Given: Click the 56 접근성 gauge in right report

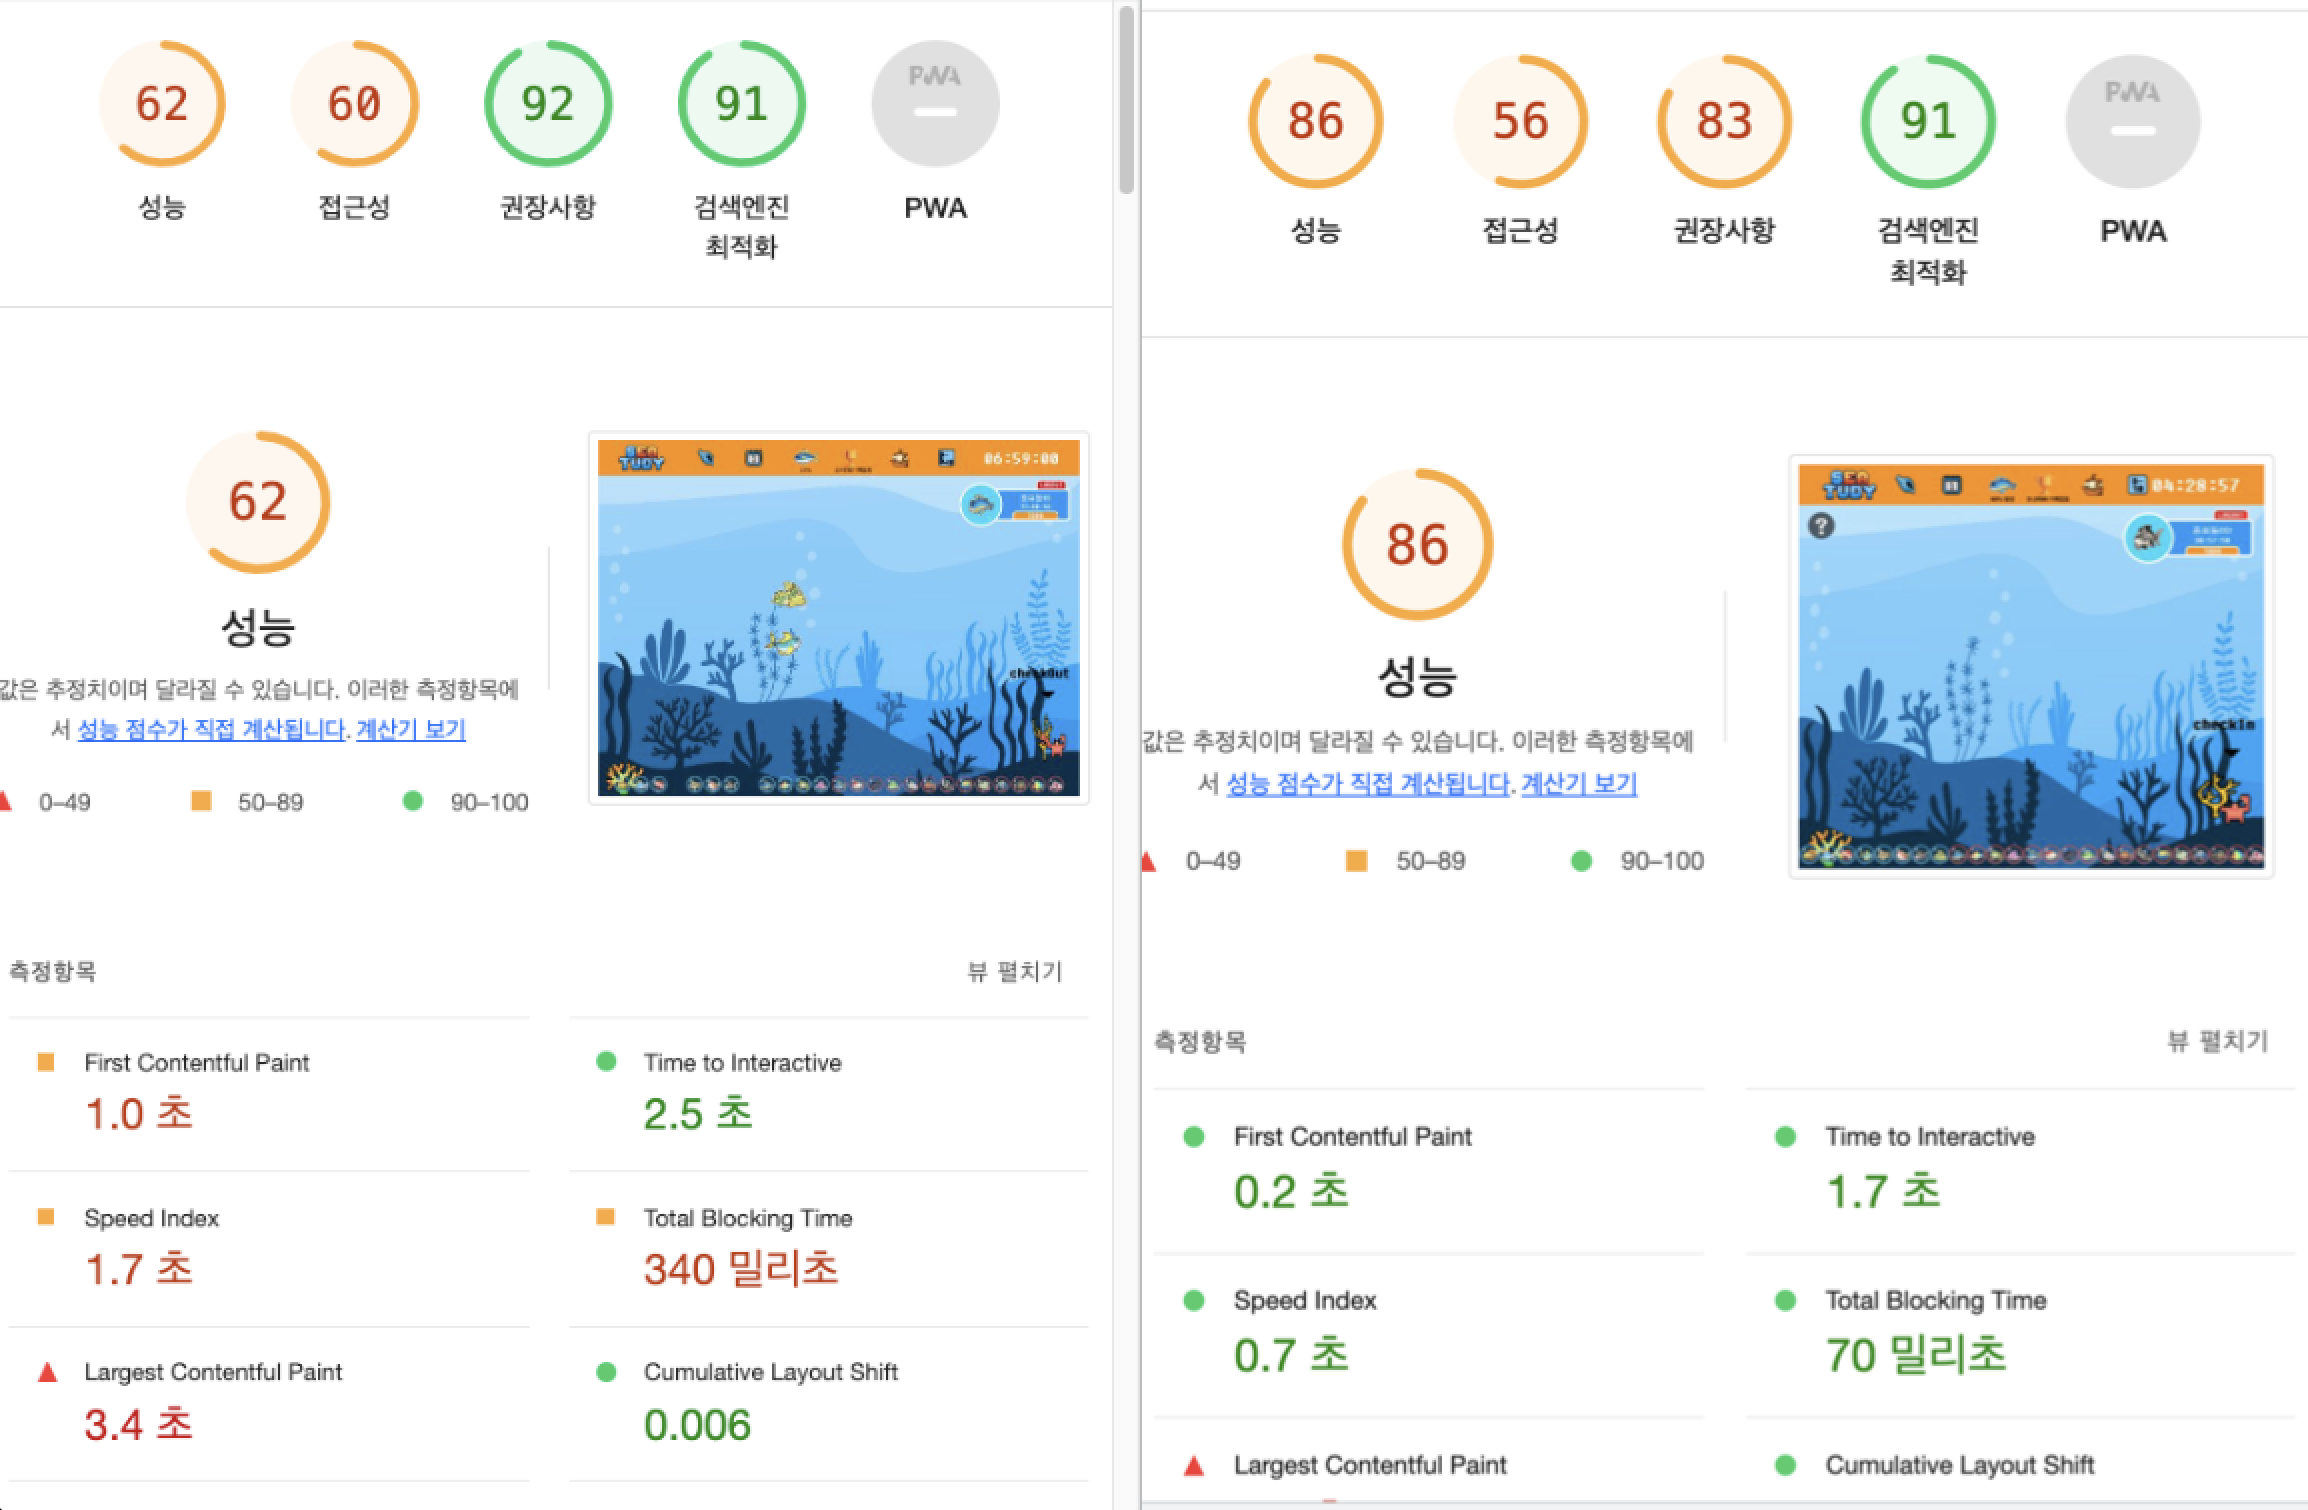Looking at the screenshot, I should click(x=1520, y=121).
